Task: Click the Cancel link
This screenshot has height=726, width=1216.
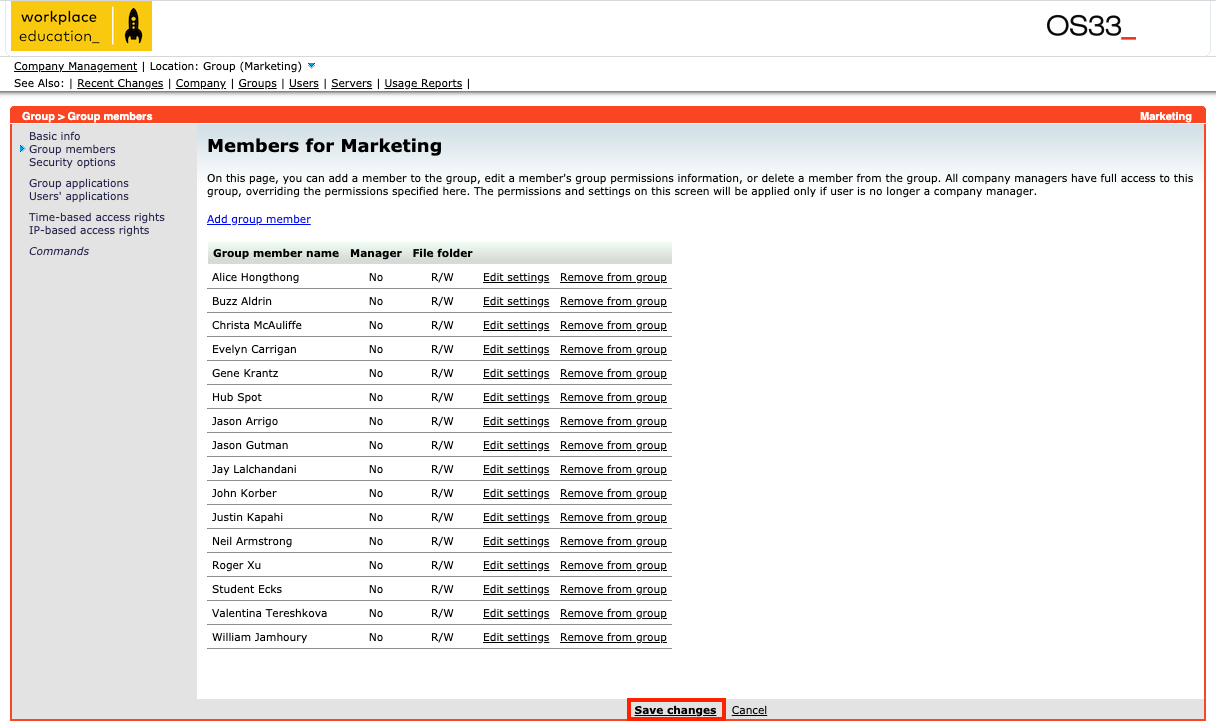Action: tap(749, 710)
